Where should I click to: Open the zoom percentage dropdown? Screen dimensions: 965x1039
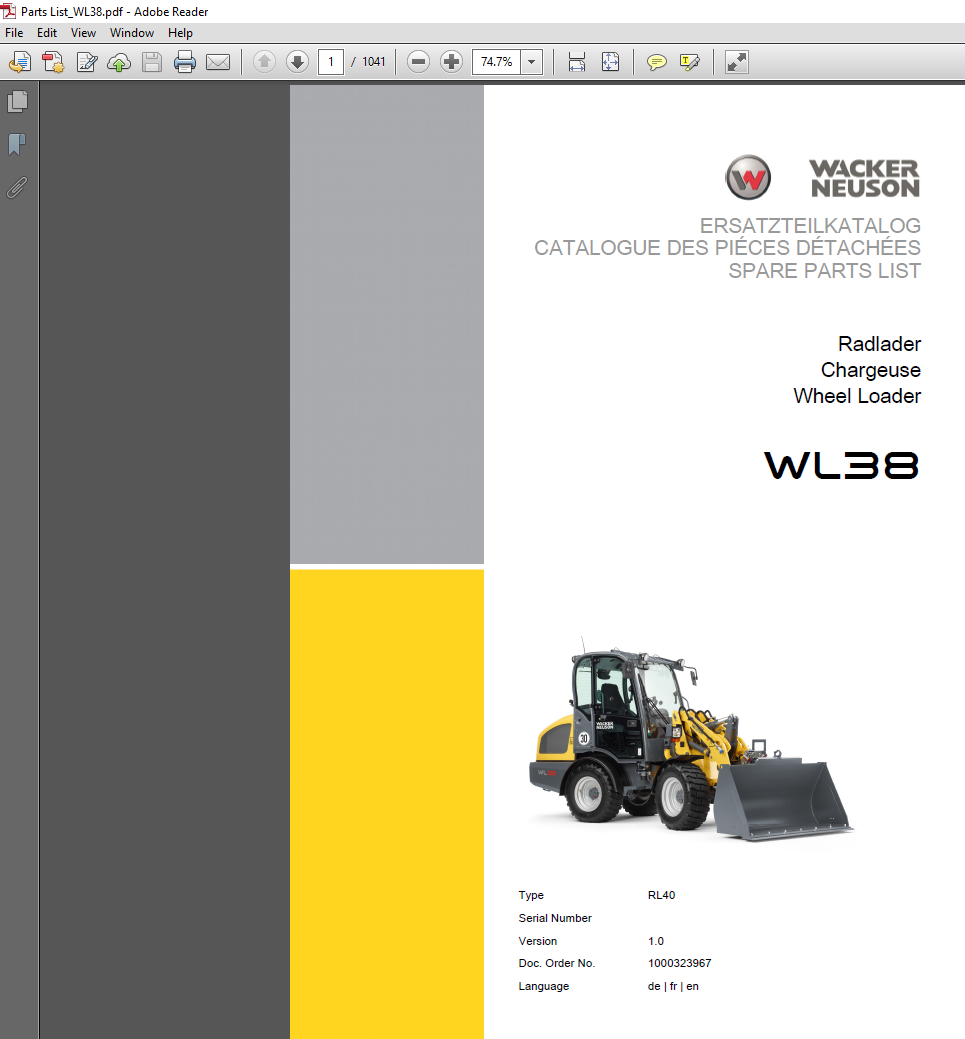(531, 61)
